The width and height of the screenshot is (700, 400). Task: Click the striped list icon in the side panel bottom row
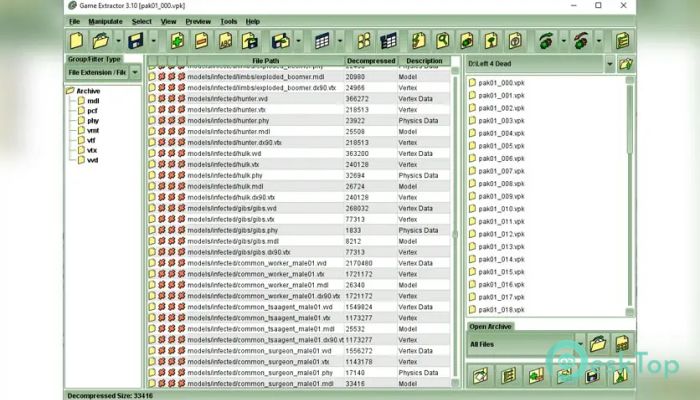click(508, 375)
